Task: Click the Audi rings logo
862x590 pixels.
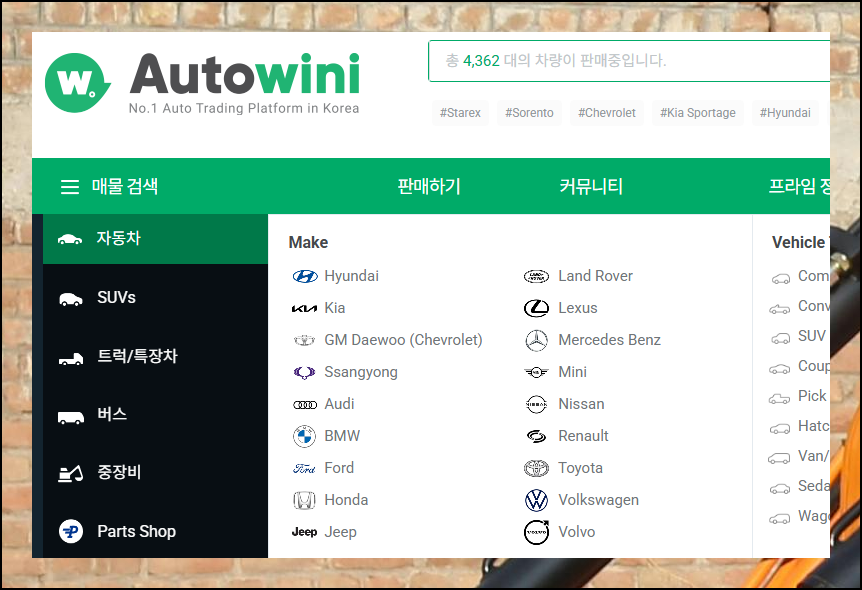Action: [305, 405]
